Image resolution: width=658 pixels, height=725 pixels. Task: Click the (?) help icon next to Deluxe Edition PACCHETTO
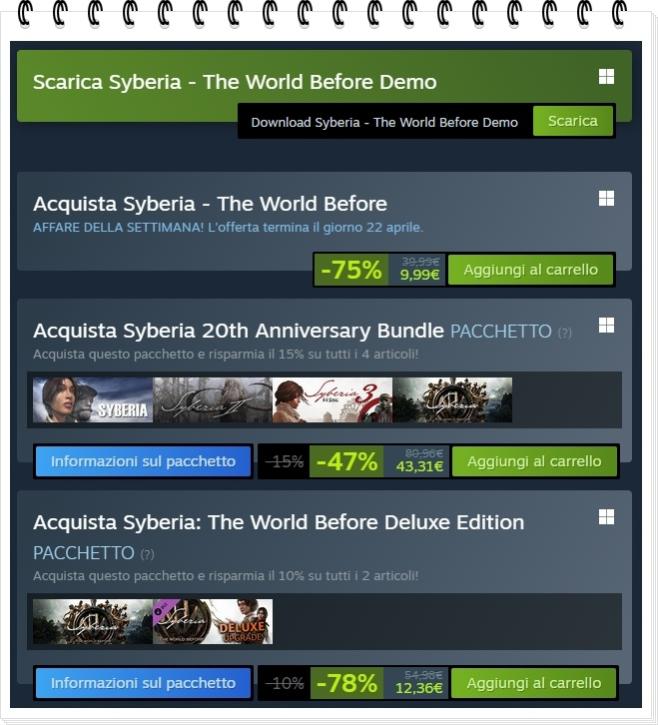point(147,554)
